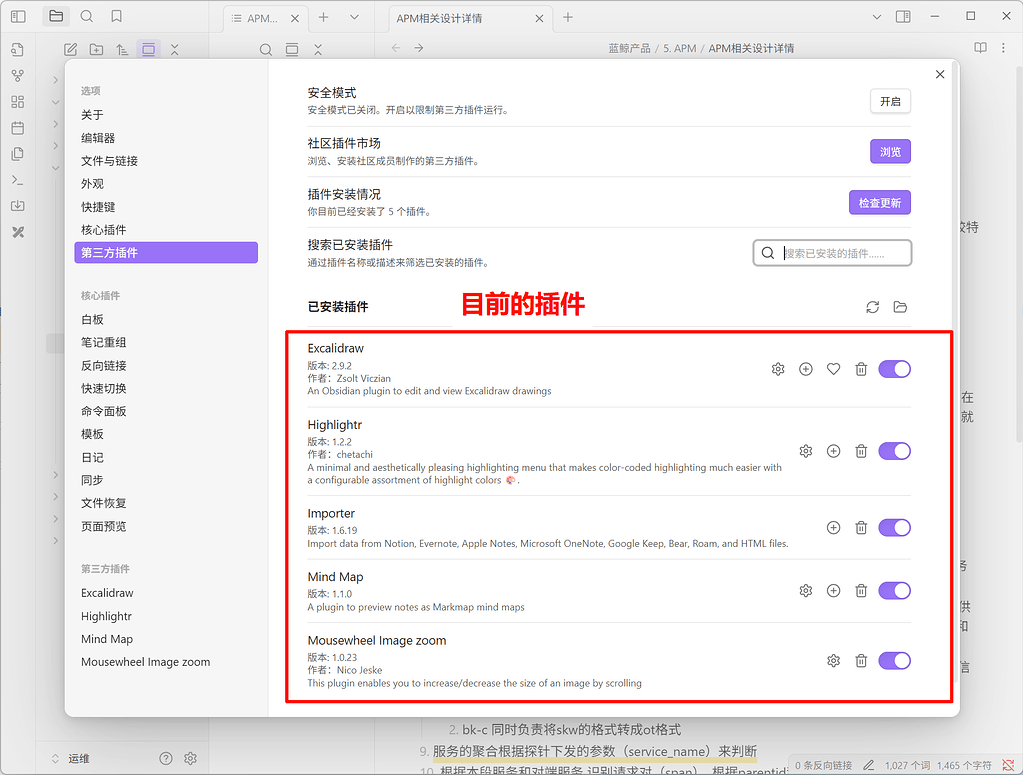Click 检查更新 button
The image size is (1023, 775).
pyautogui.click(x=879, y=203)
